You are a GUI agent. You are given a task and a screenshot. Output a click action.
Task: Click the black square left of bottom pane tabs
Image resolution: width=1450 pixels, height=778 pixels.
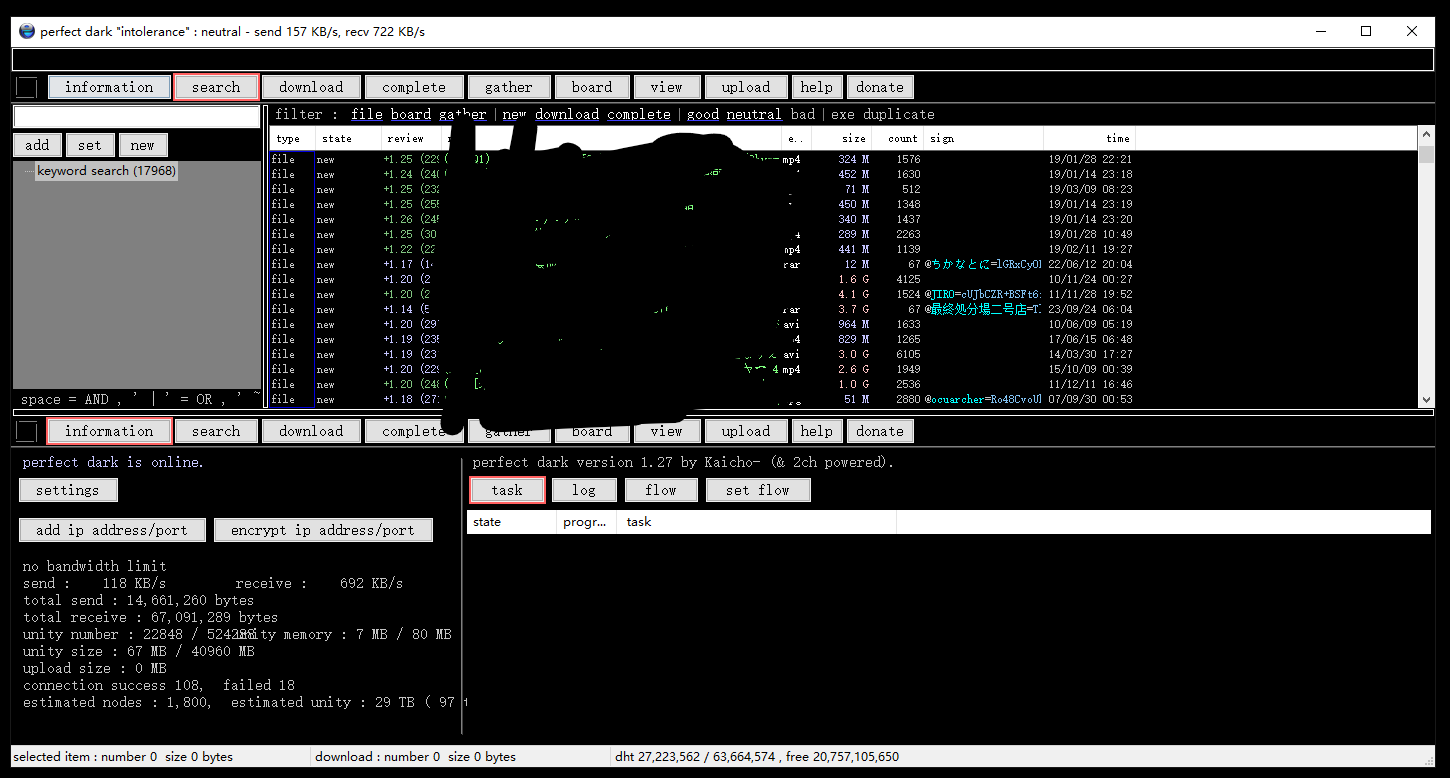coord(27,432)
